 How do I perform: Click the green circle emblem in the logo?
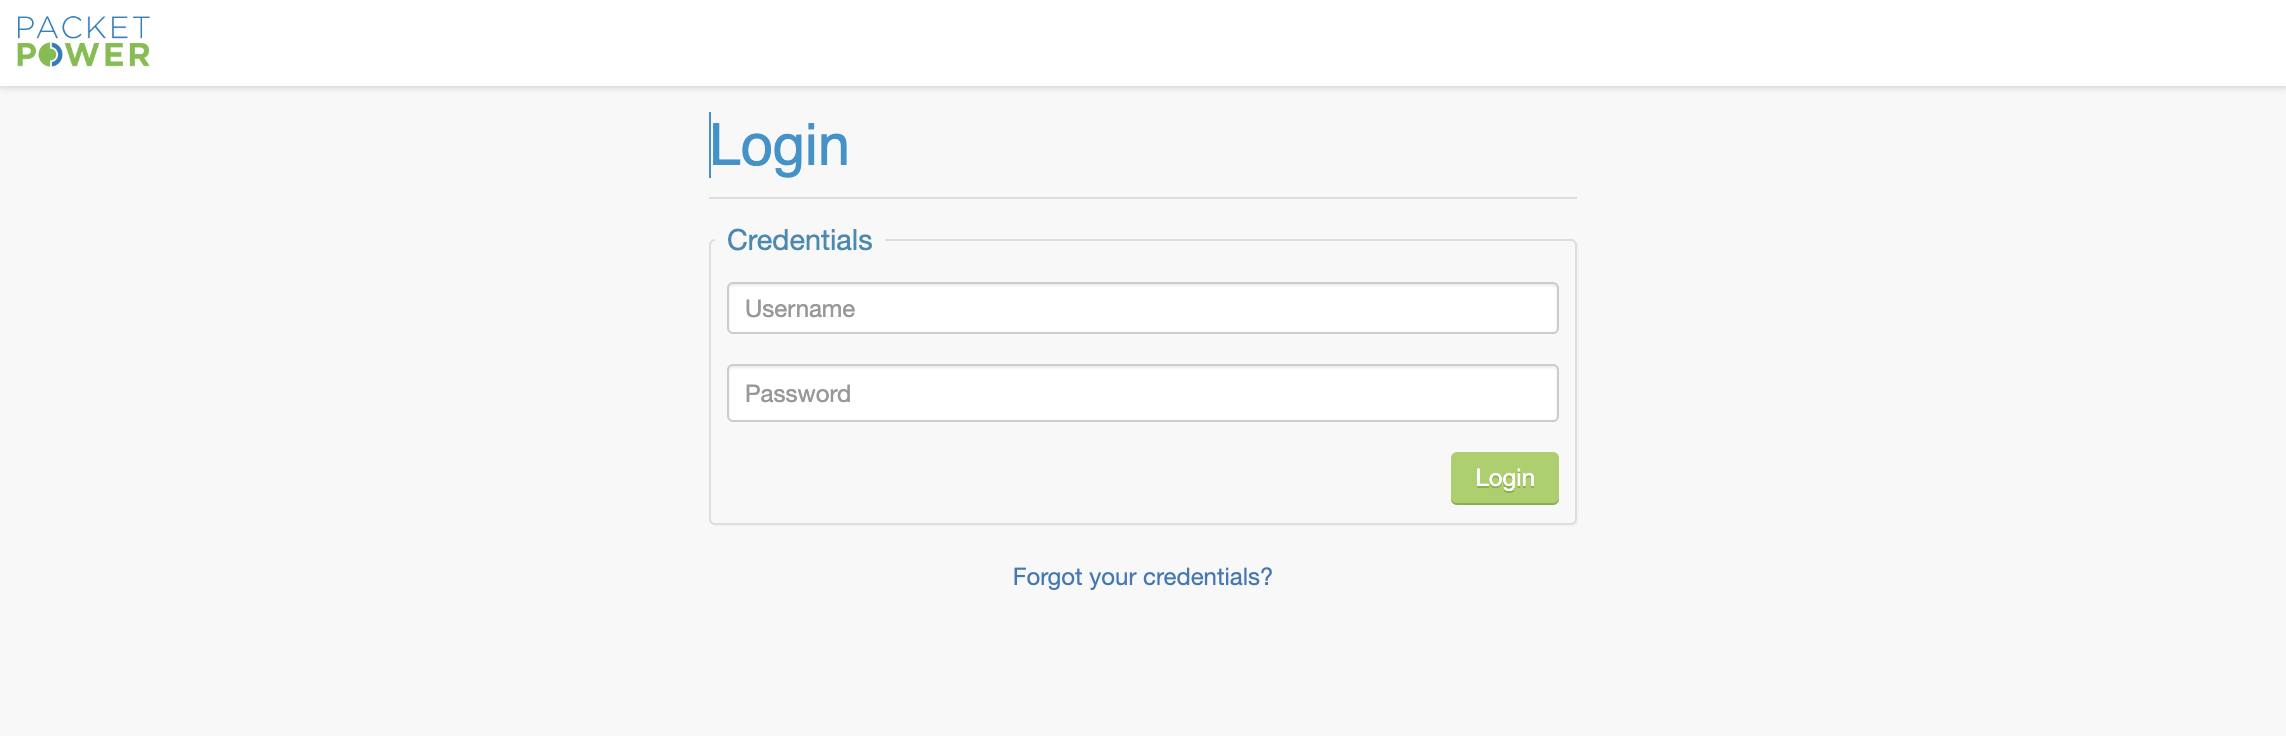[51, 55]
